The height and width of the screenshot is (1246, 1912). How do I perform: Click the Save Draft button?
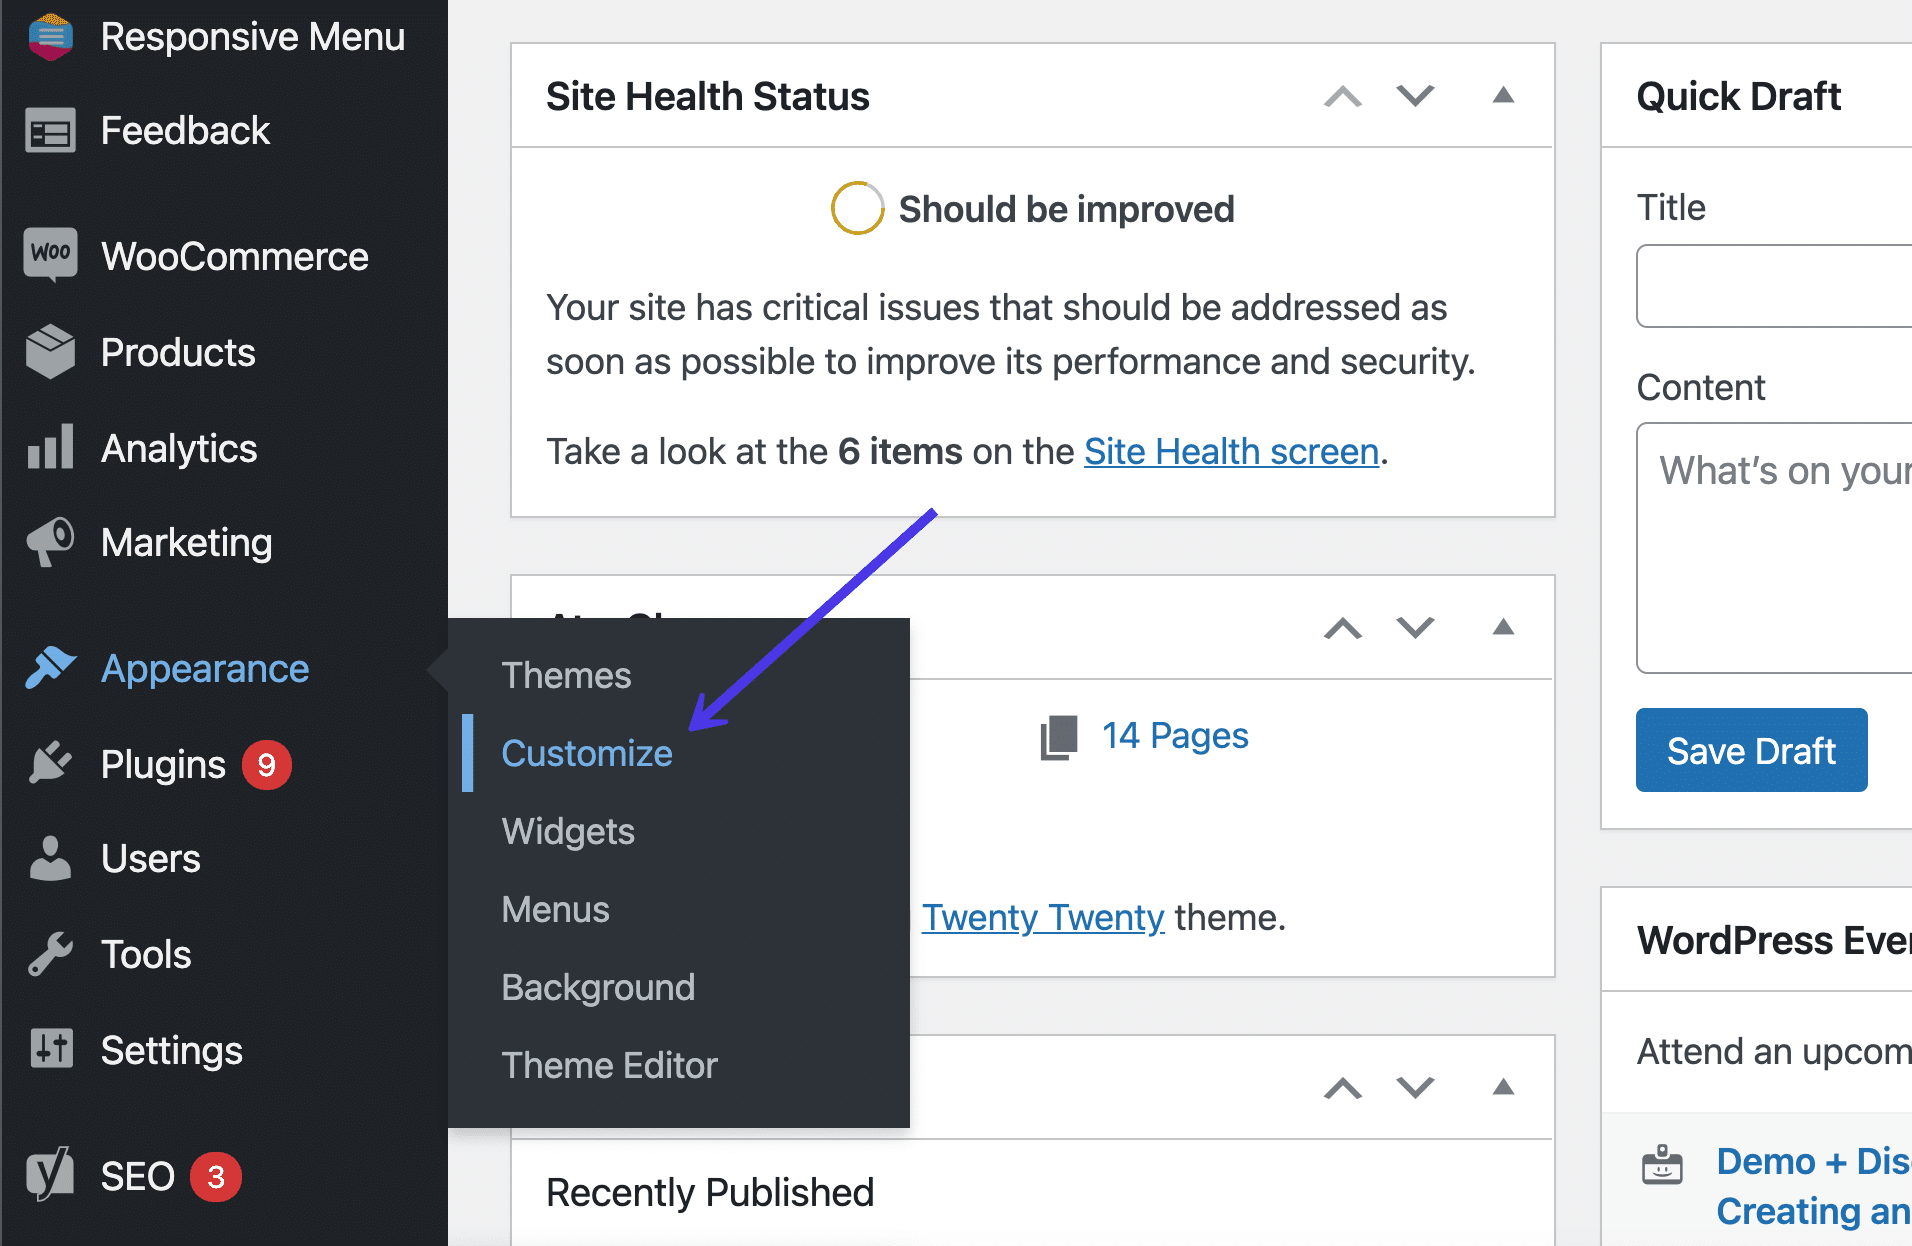point(1751,749)
